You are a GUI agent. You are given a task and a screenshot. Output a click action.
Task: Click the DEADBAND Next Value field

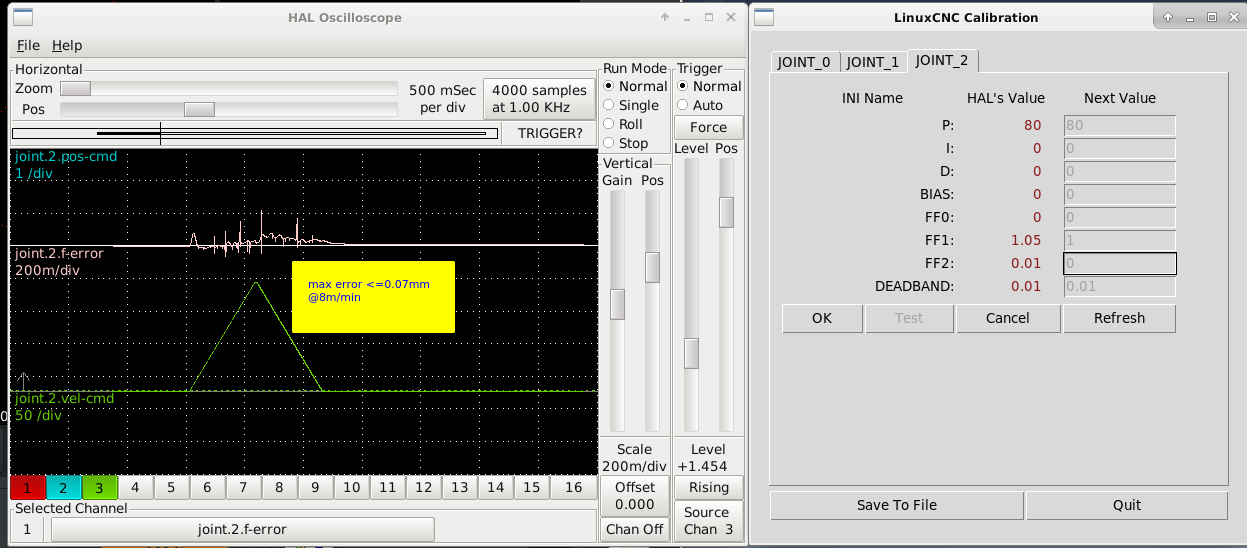(1119, 287)
